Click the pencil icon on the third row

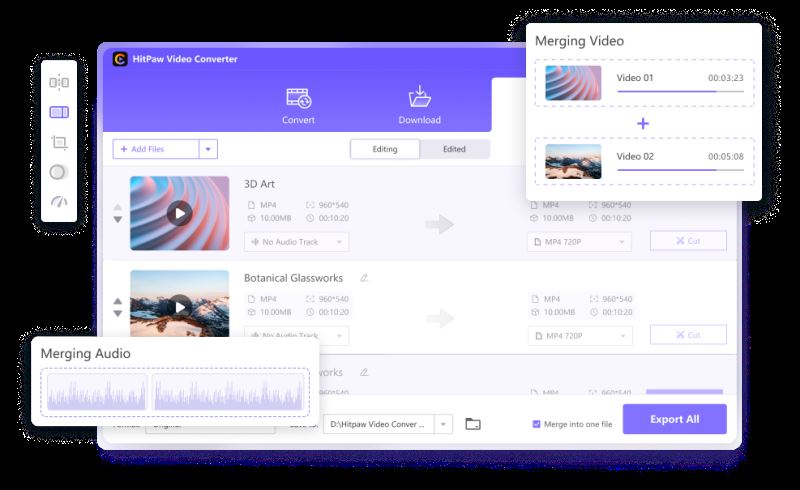[364, 372]
